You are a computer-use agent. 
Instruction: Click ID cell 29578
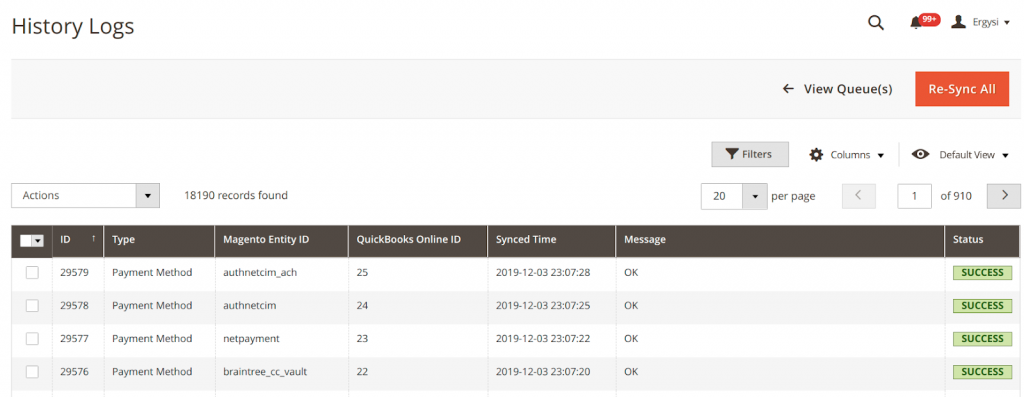(74, 306)
